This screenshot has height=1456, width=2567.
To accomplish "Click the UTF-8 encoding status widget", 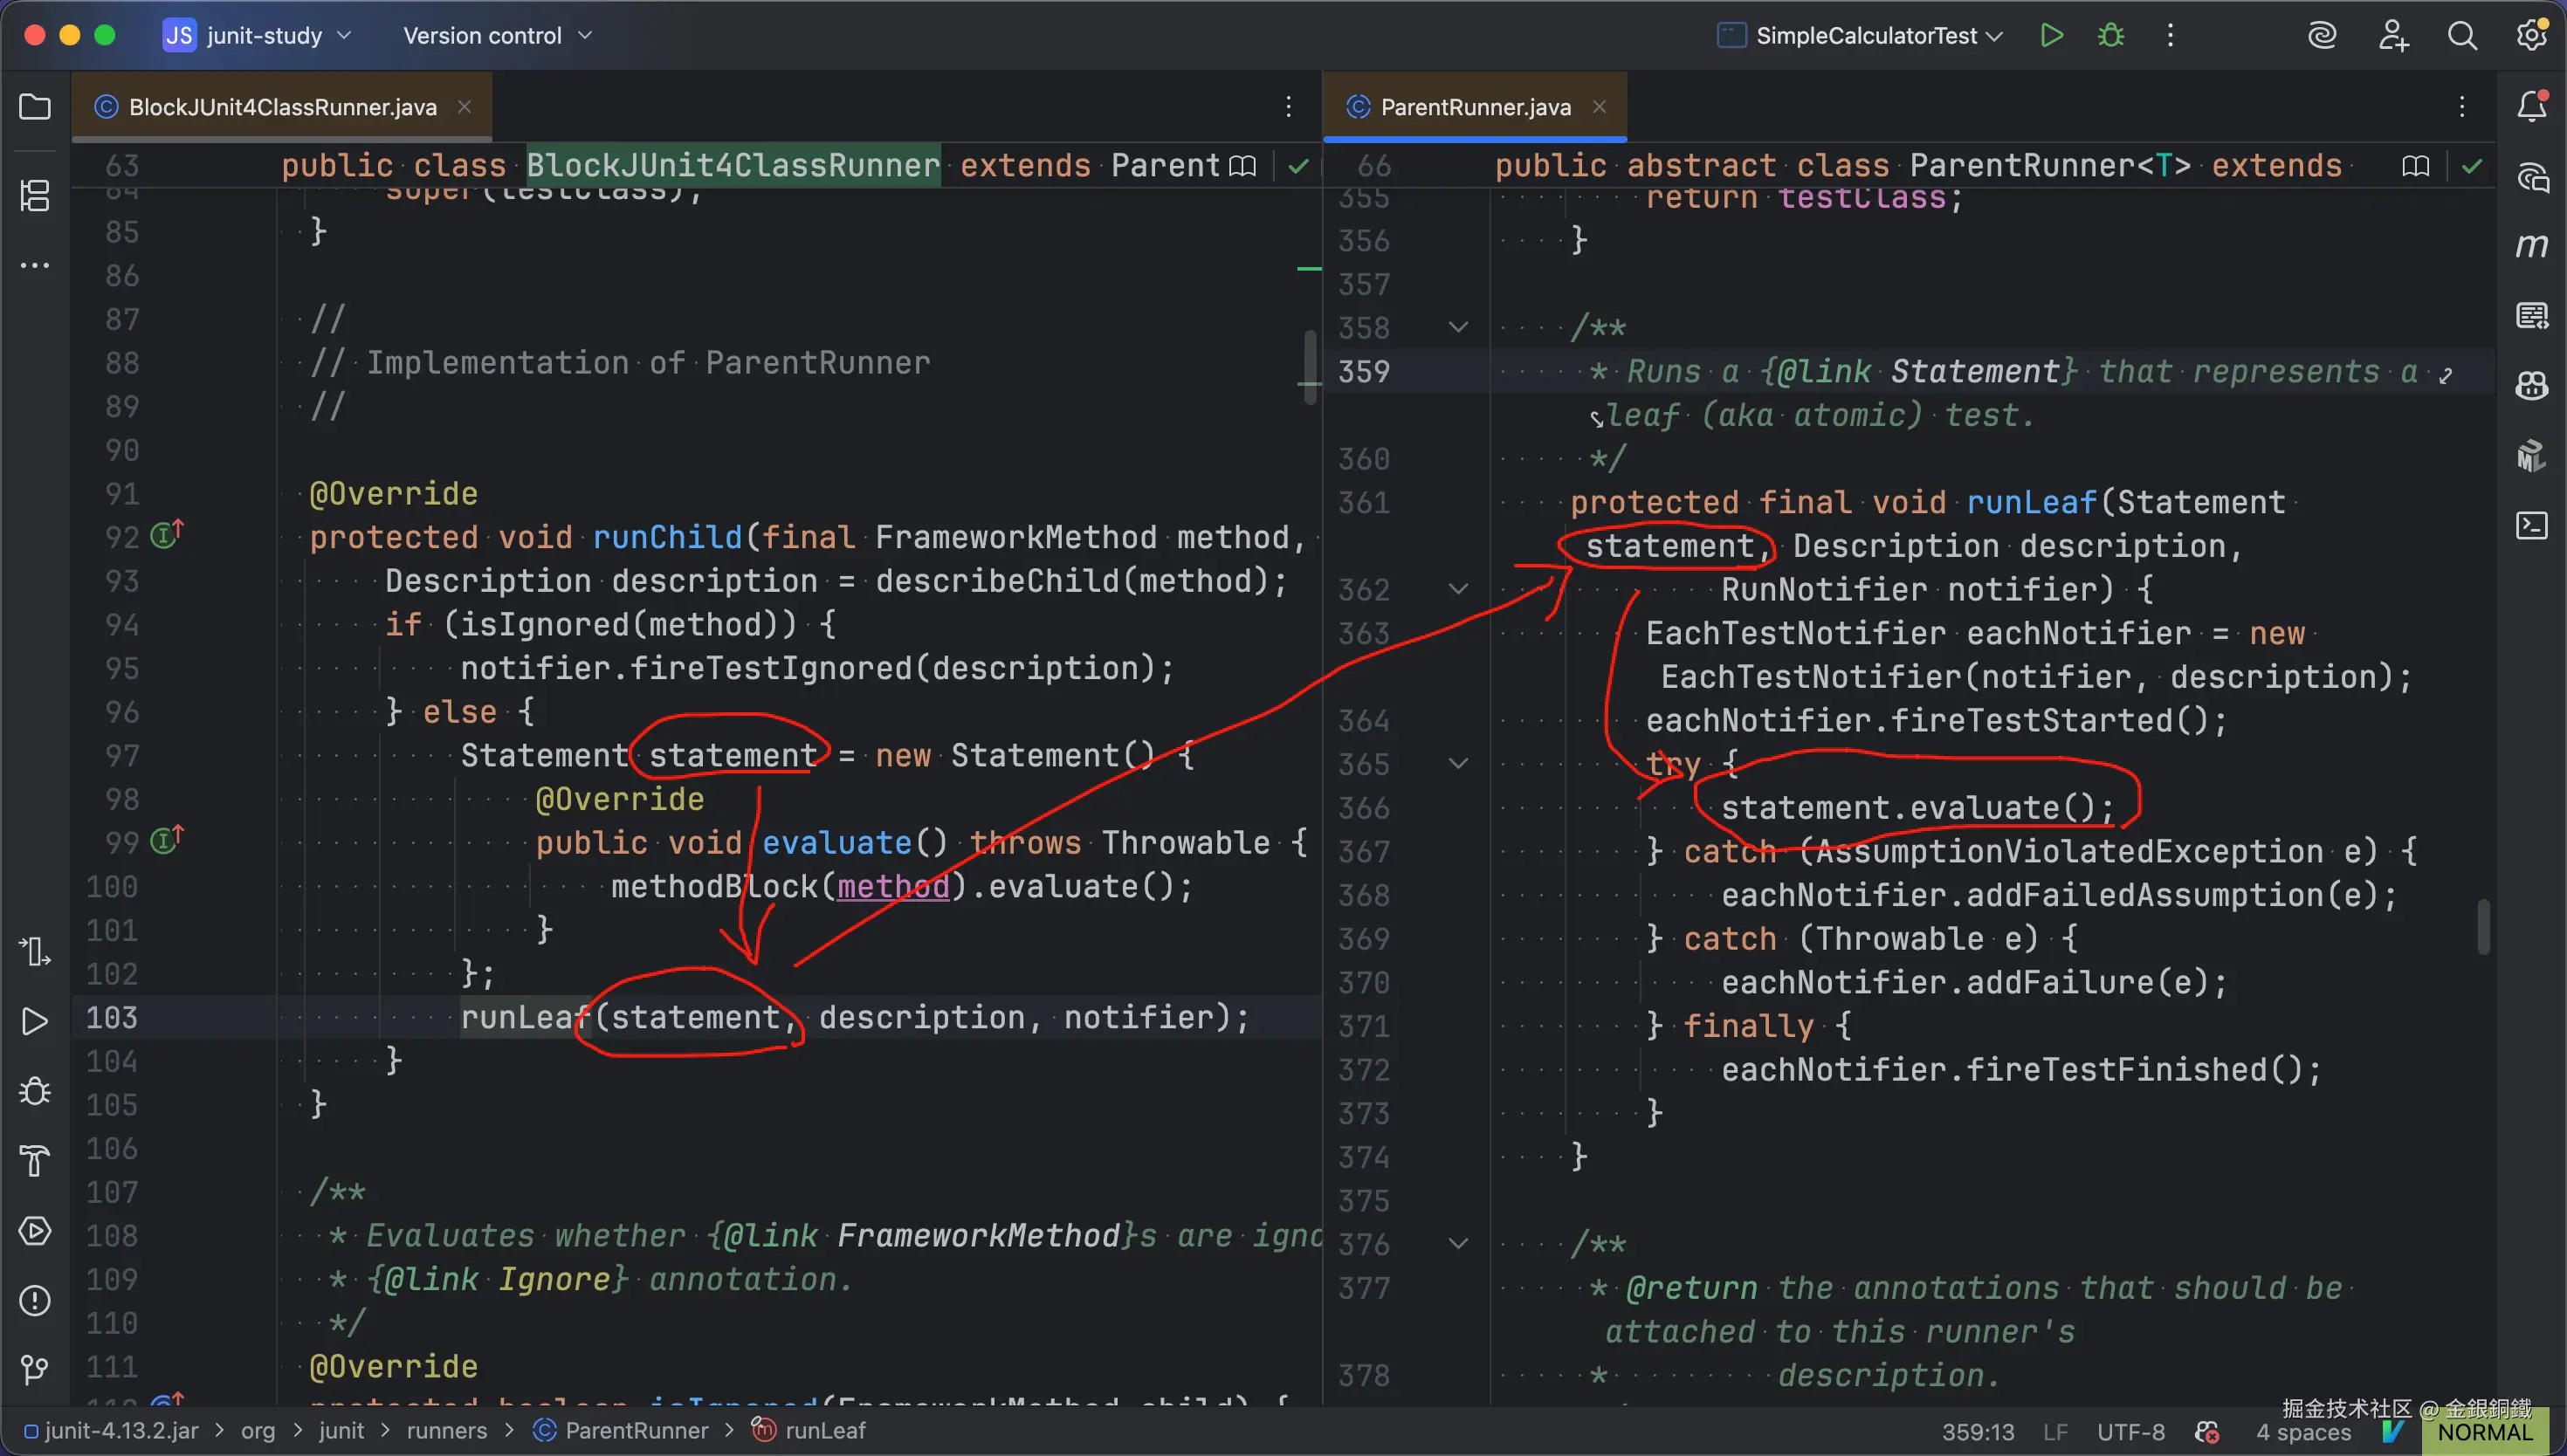I will [2130, 1432].
